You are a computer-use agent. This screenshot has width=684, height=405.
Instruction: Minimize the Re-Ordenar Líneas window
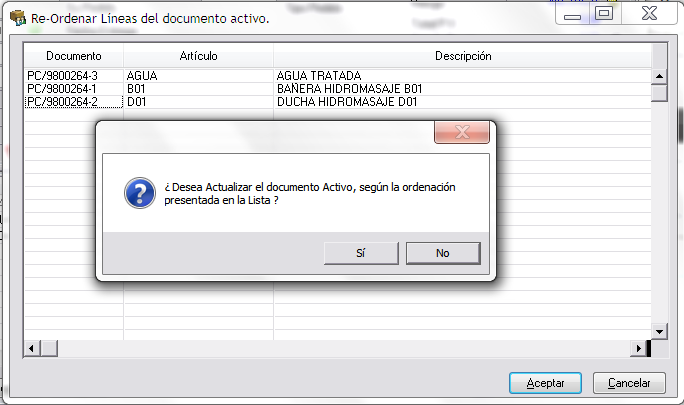pos(572,14)
